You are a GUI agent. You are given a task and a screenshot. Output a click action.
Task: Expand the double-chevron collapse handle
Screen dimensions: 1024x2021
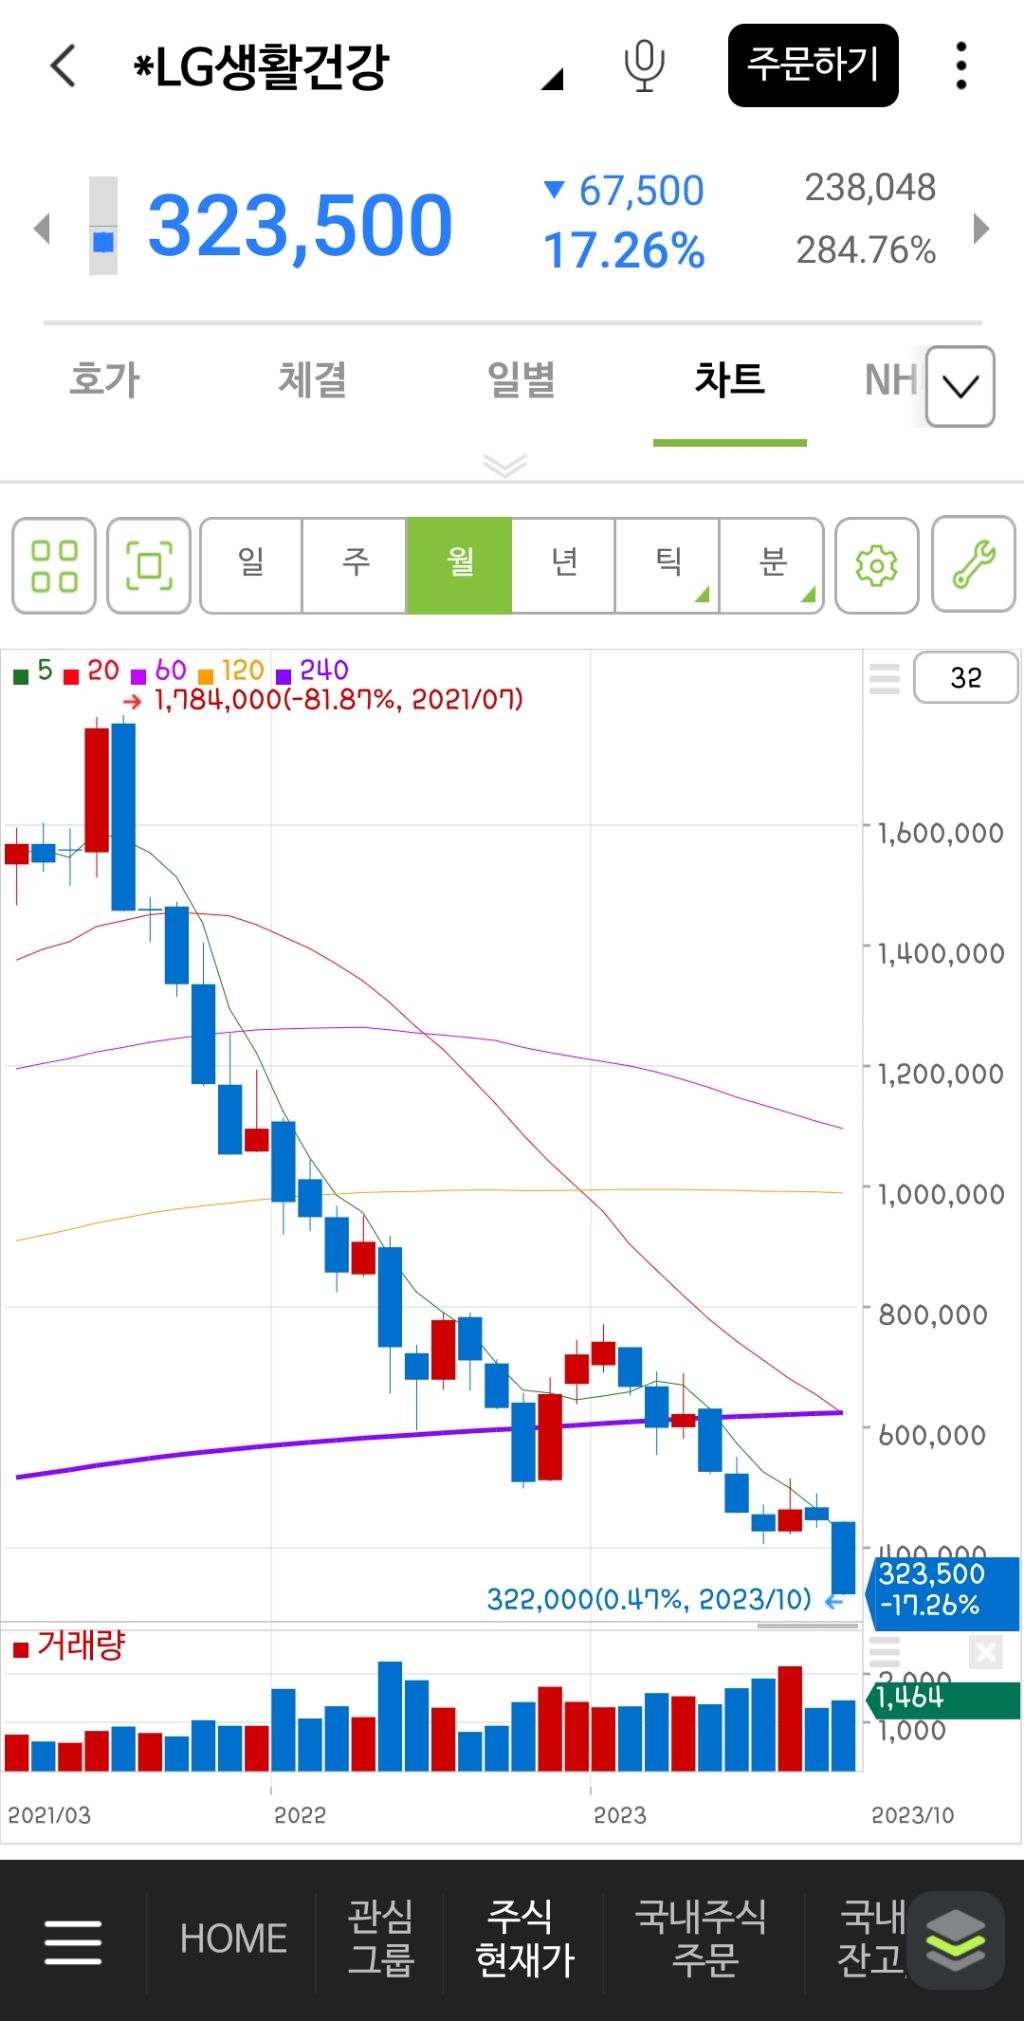(505, 465)
